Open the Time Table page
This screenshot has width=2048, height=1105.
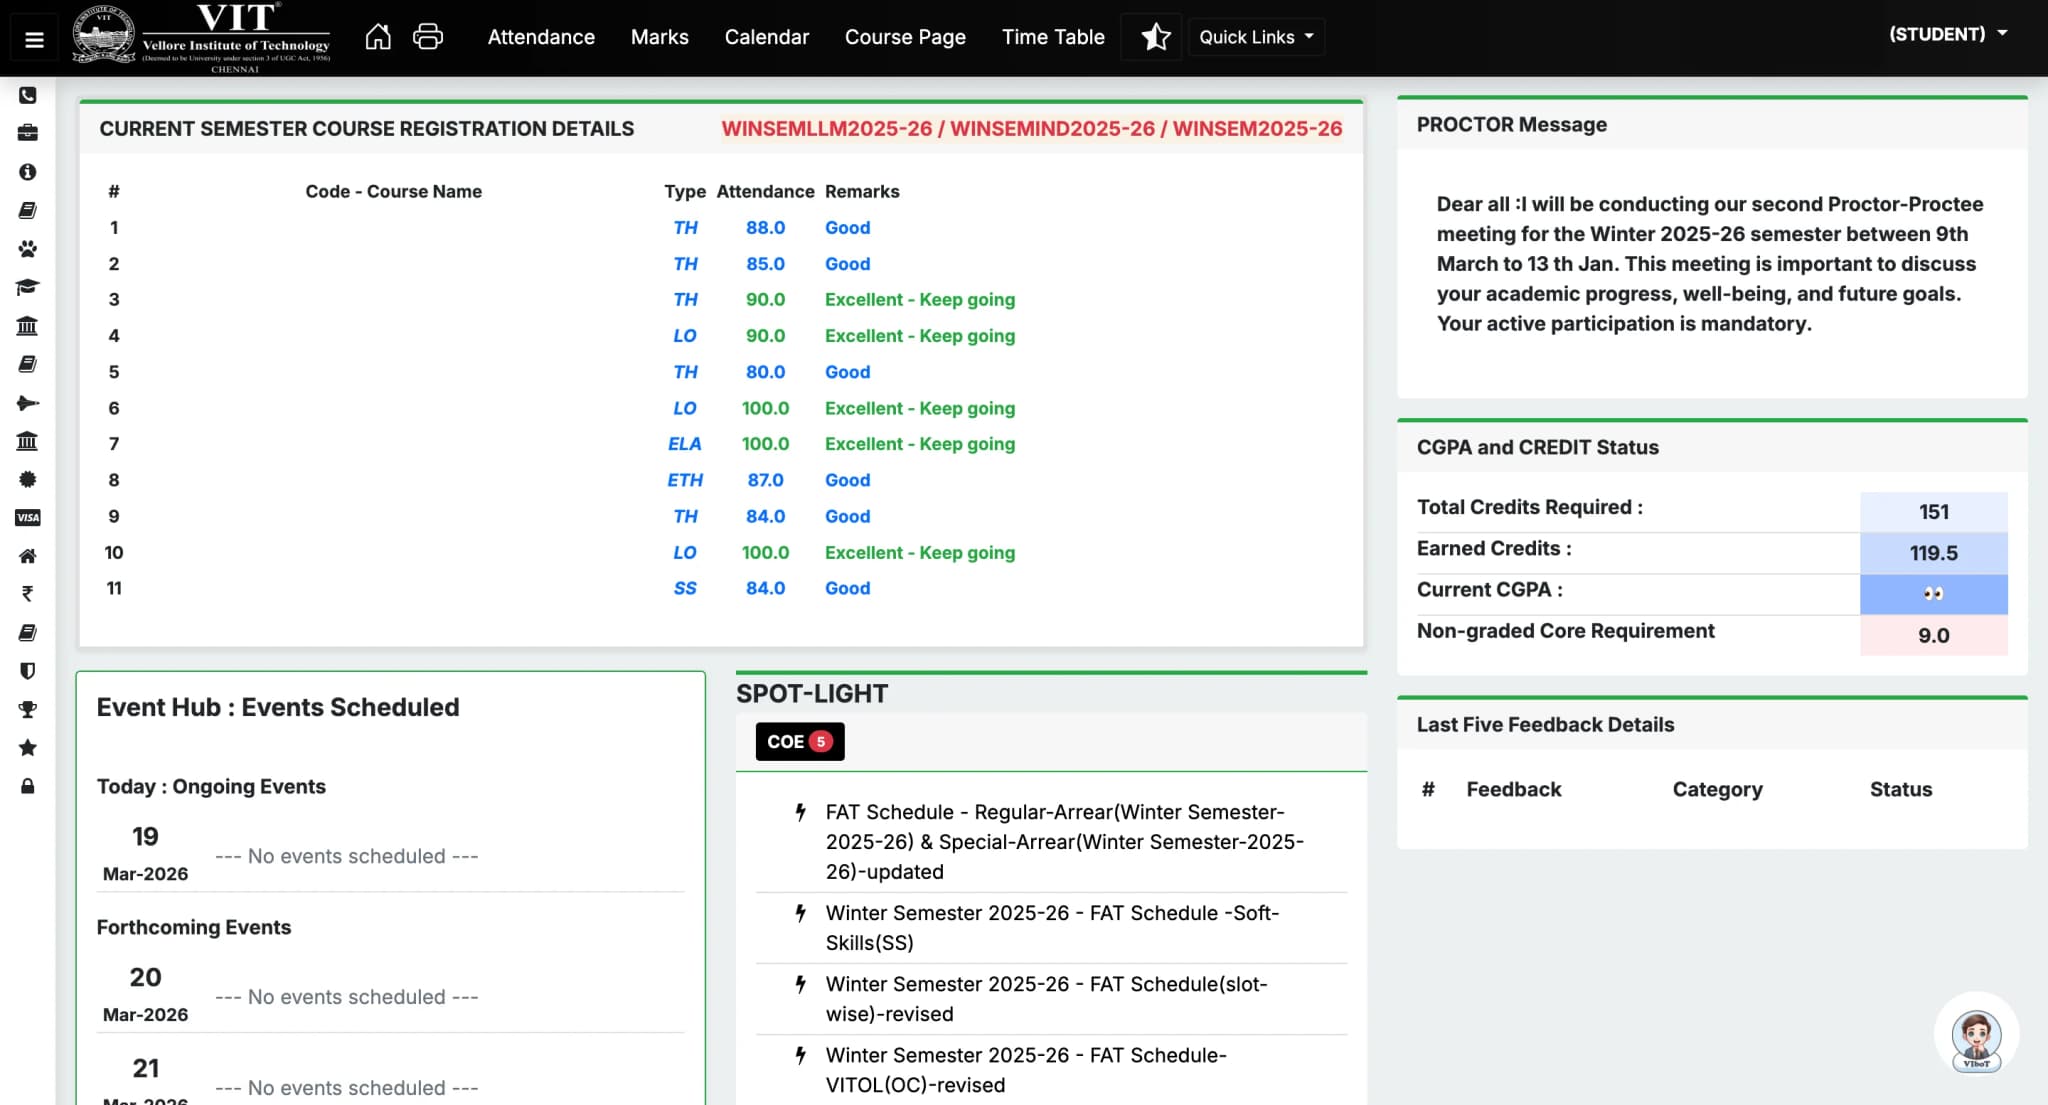pyautogui.click(x=1052, y=37)
